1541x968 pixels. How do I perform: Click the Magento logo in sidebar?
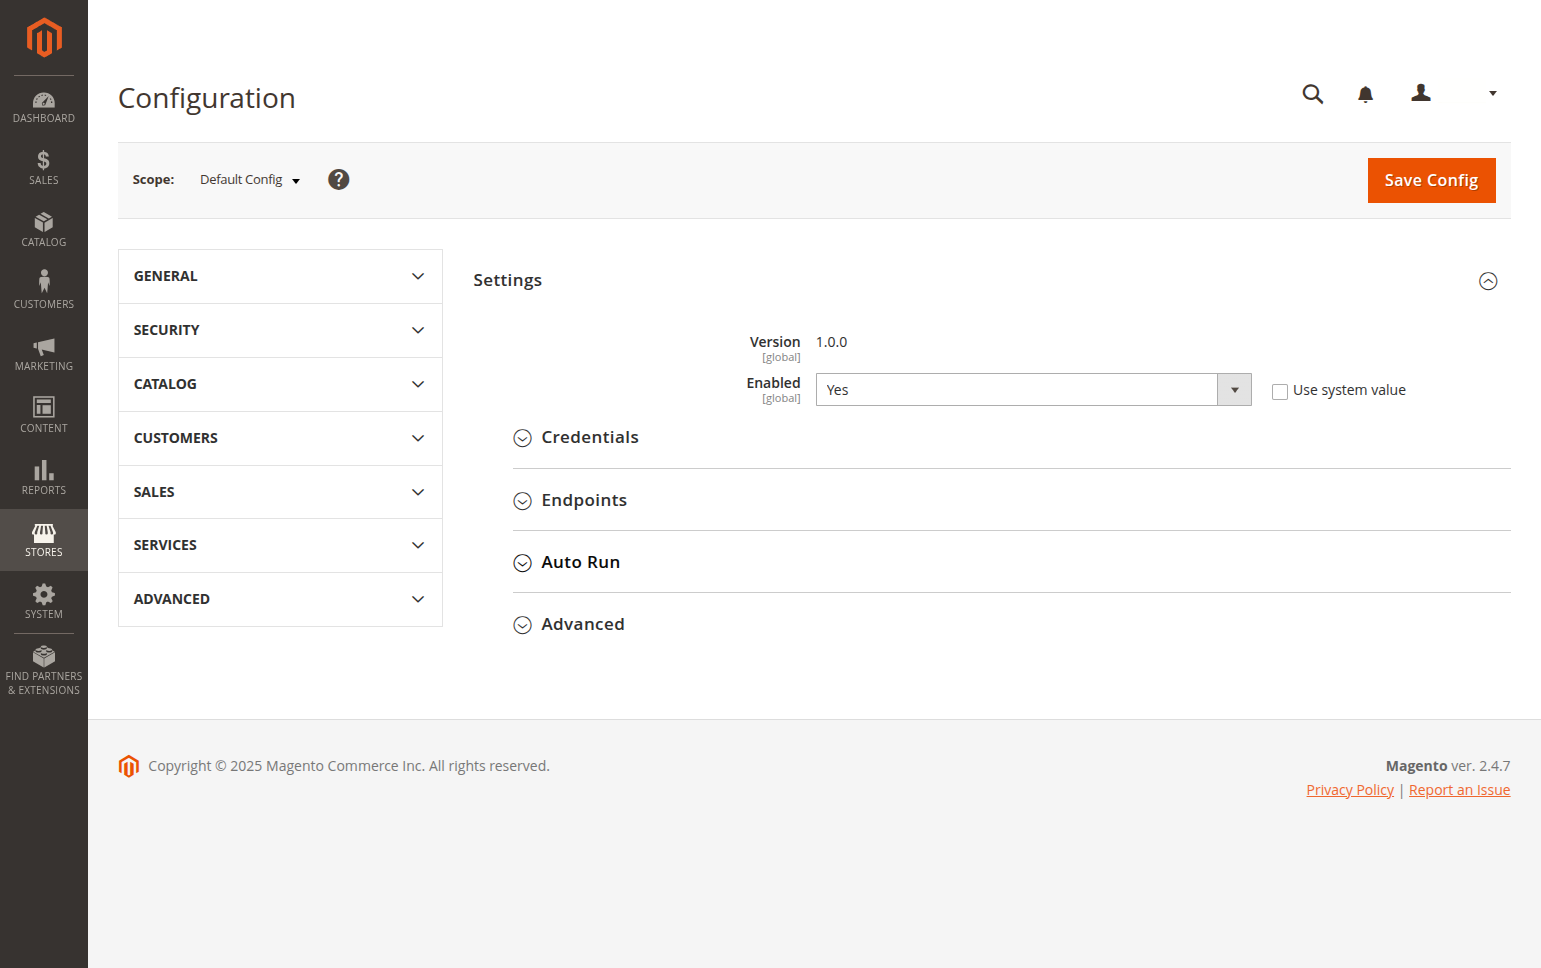pyautogui.click(x=44, y=38)
